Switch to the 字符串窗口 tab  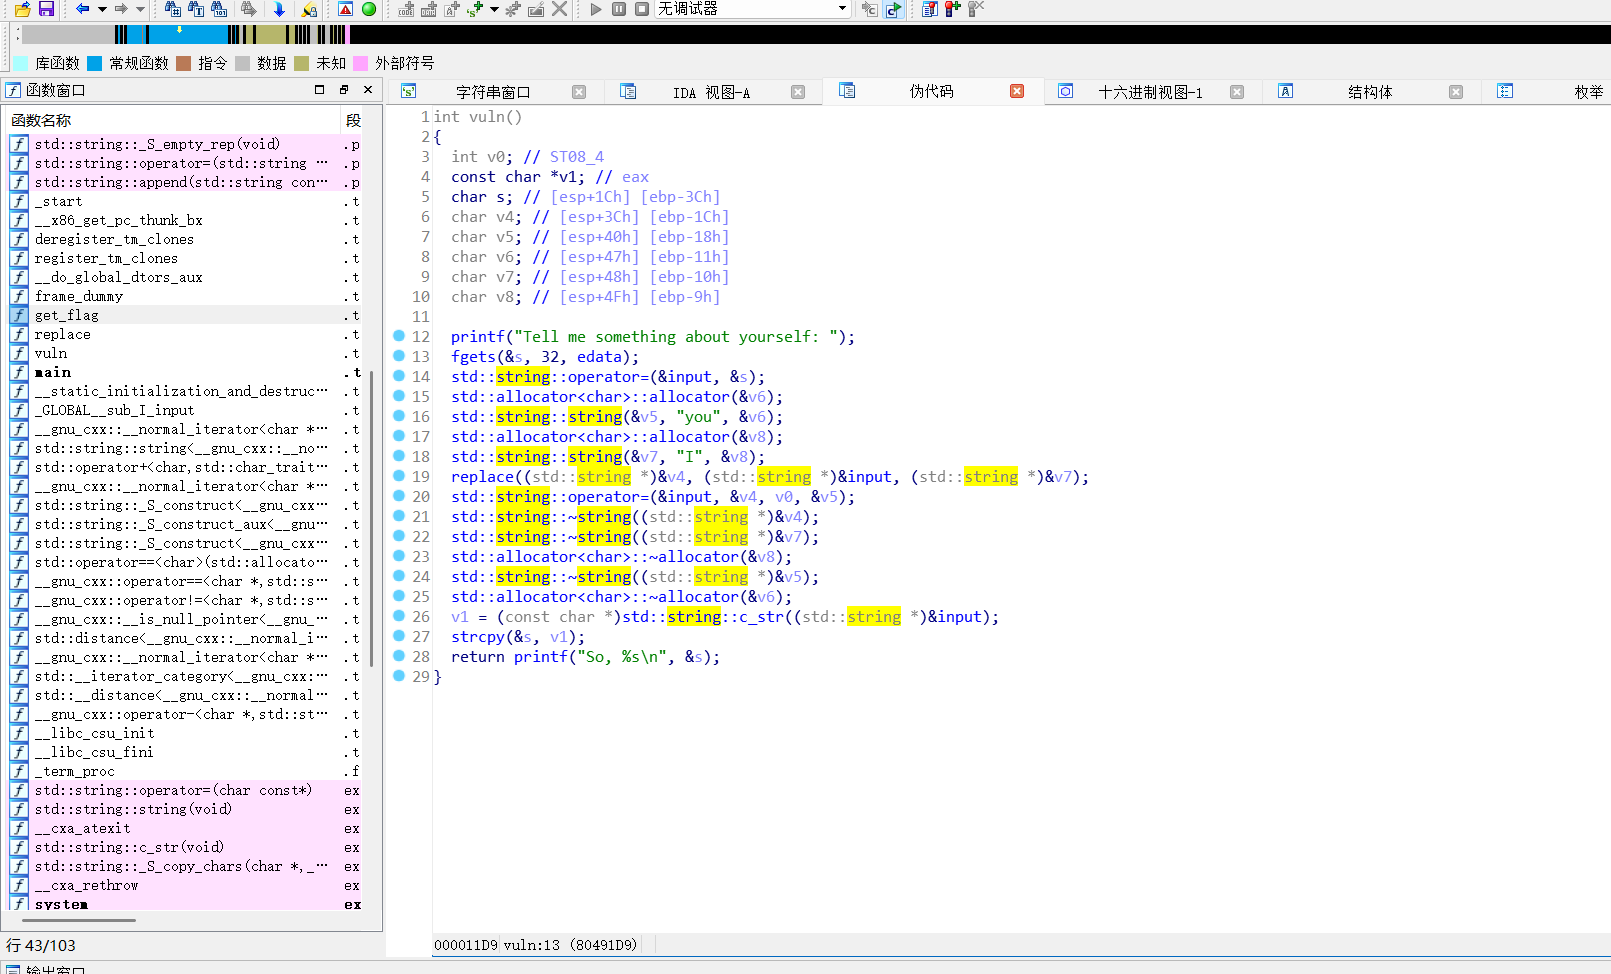tap(492, 92)
